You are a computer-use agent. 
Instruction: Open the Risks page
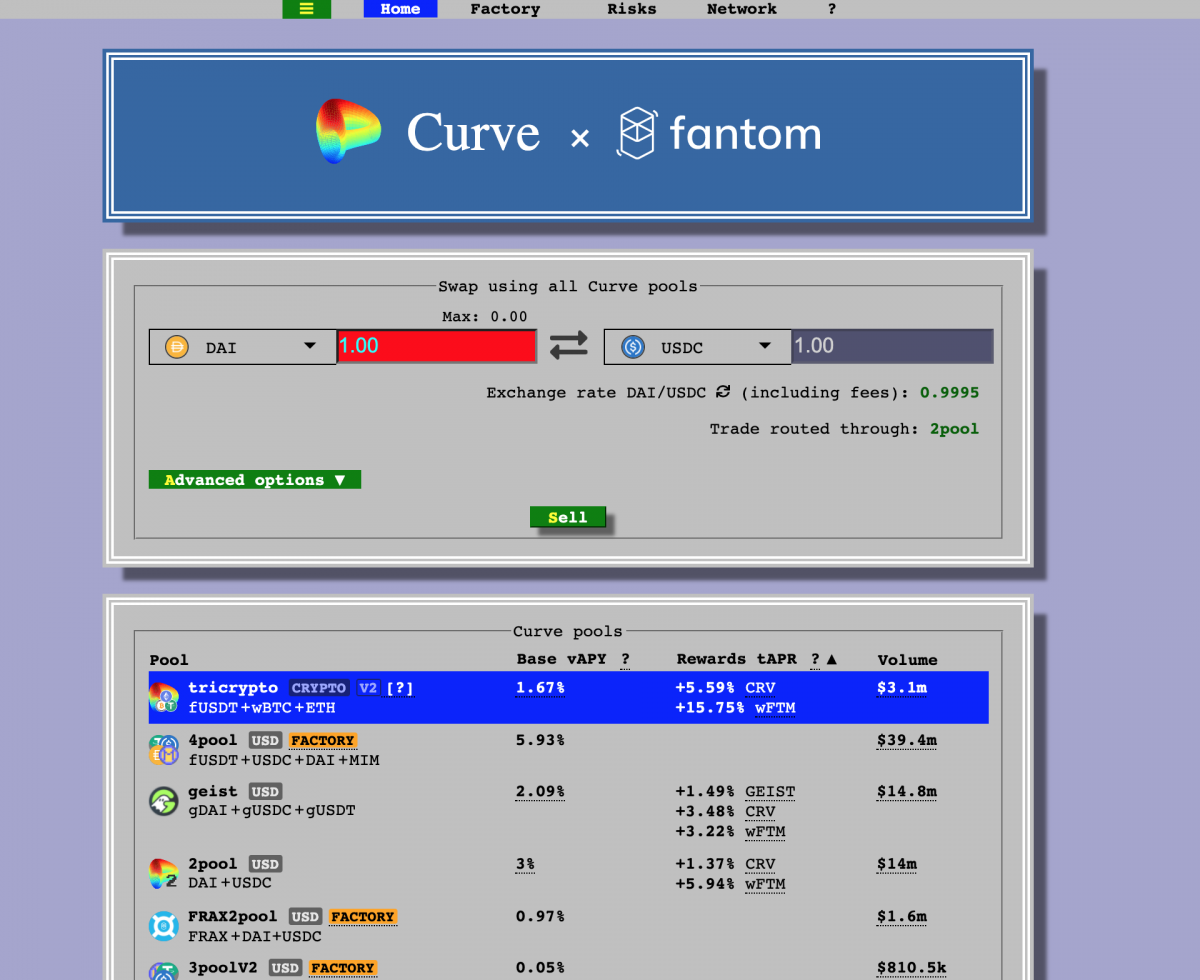632,9
